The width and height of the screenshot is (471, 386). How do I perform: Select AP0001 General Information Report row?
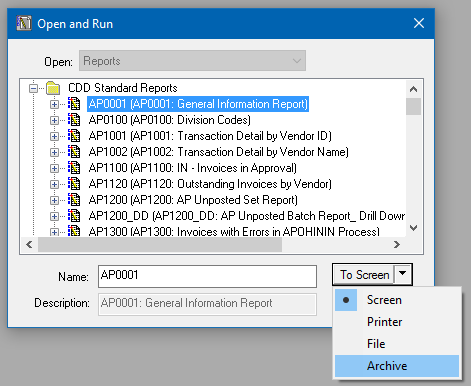[198, 104]
